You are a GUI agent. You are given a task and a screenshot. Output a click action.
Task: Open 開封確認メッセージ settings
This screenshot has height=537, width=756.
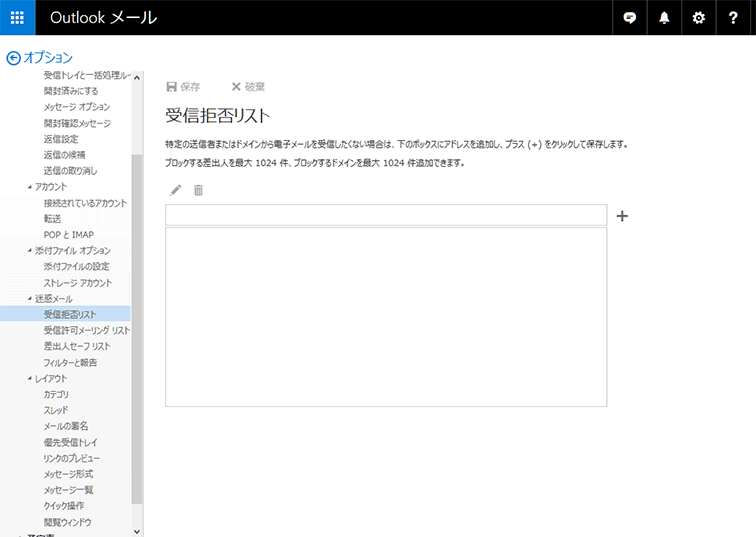77,123
